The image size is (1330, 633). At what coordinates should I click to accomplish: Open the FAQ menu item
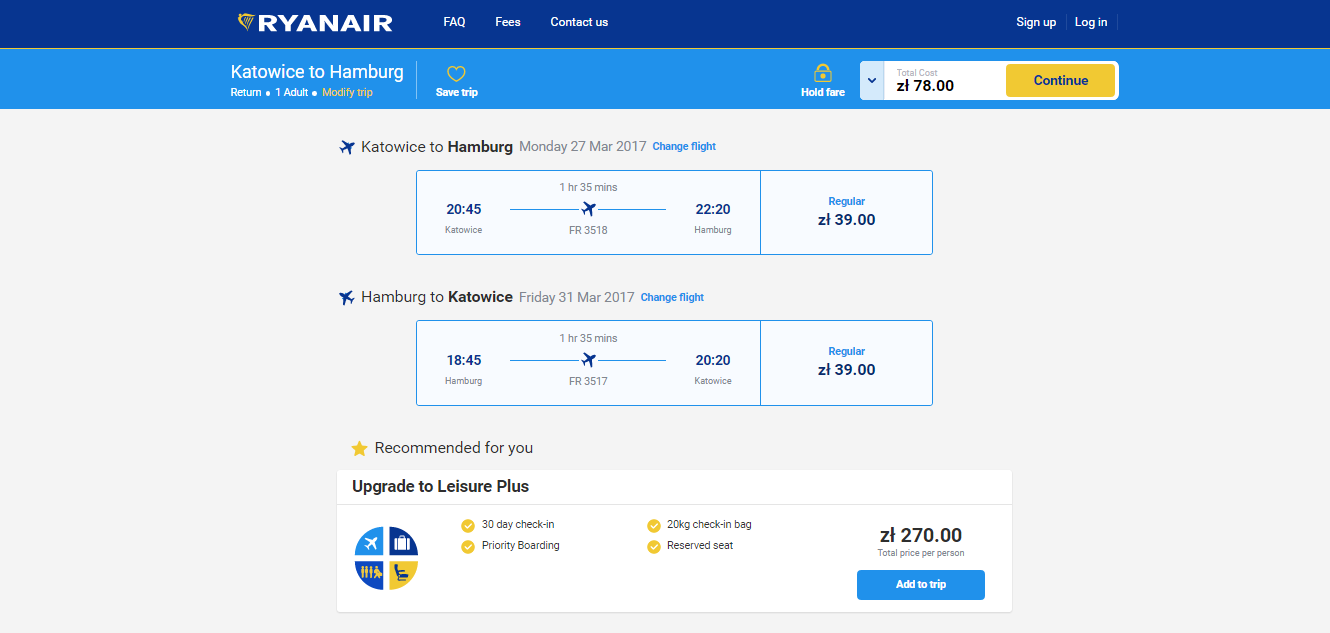click(x=454, y=22)
